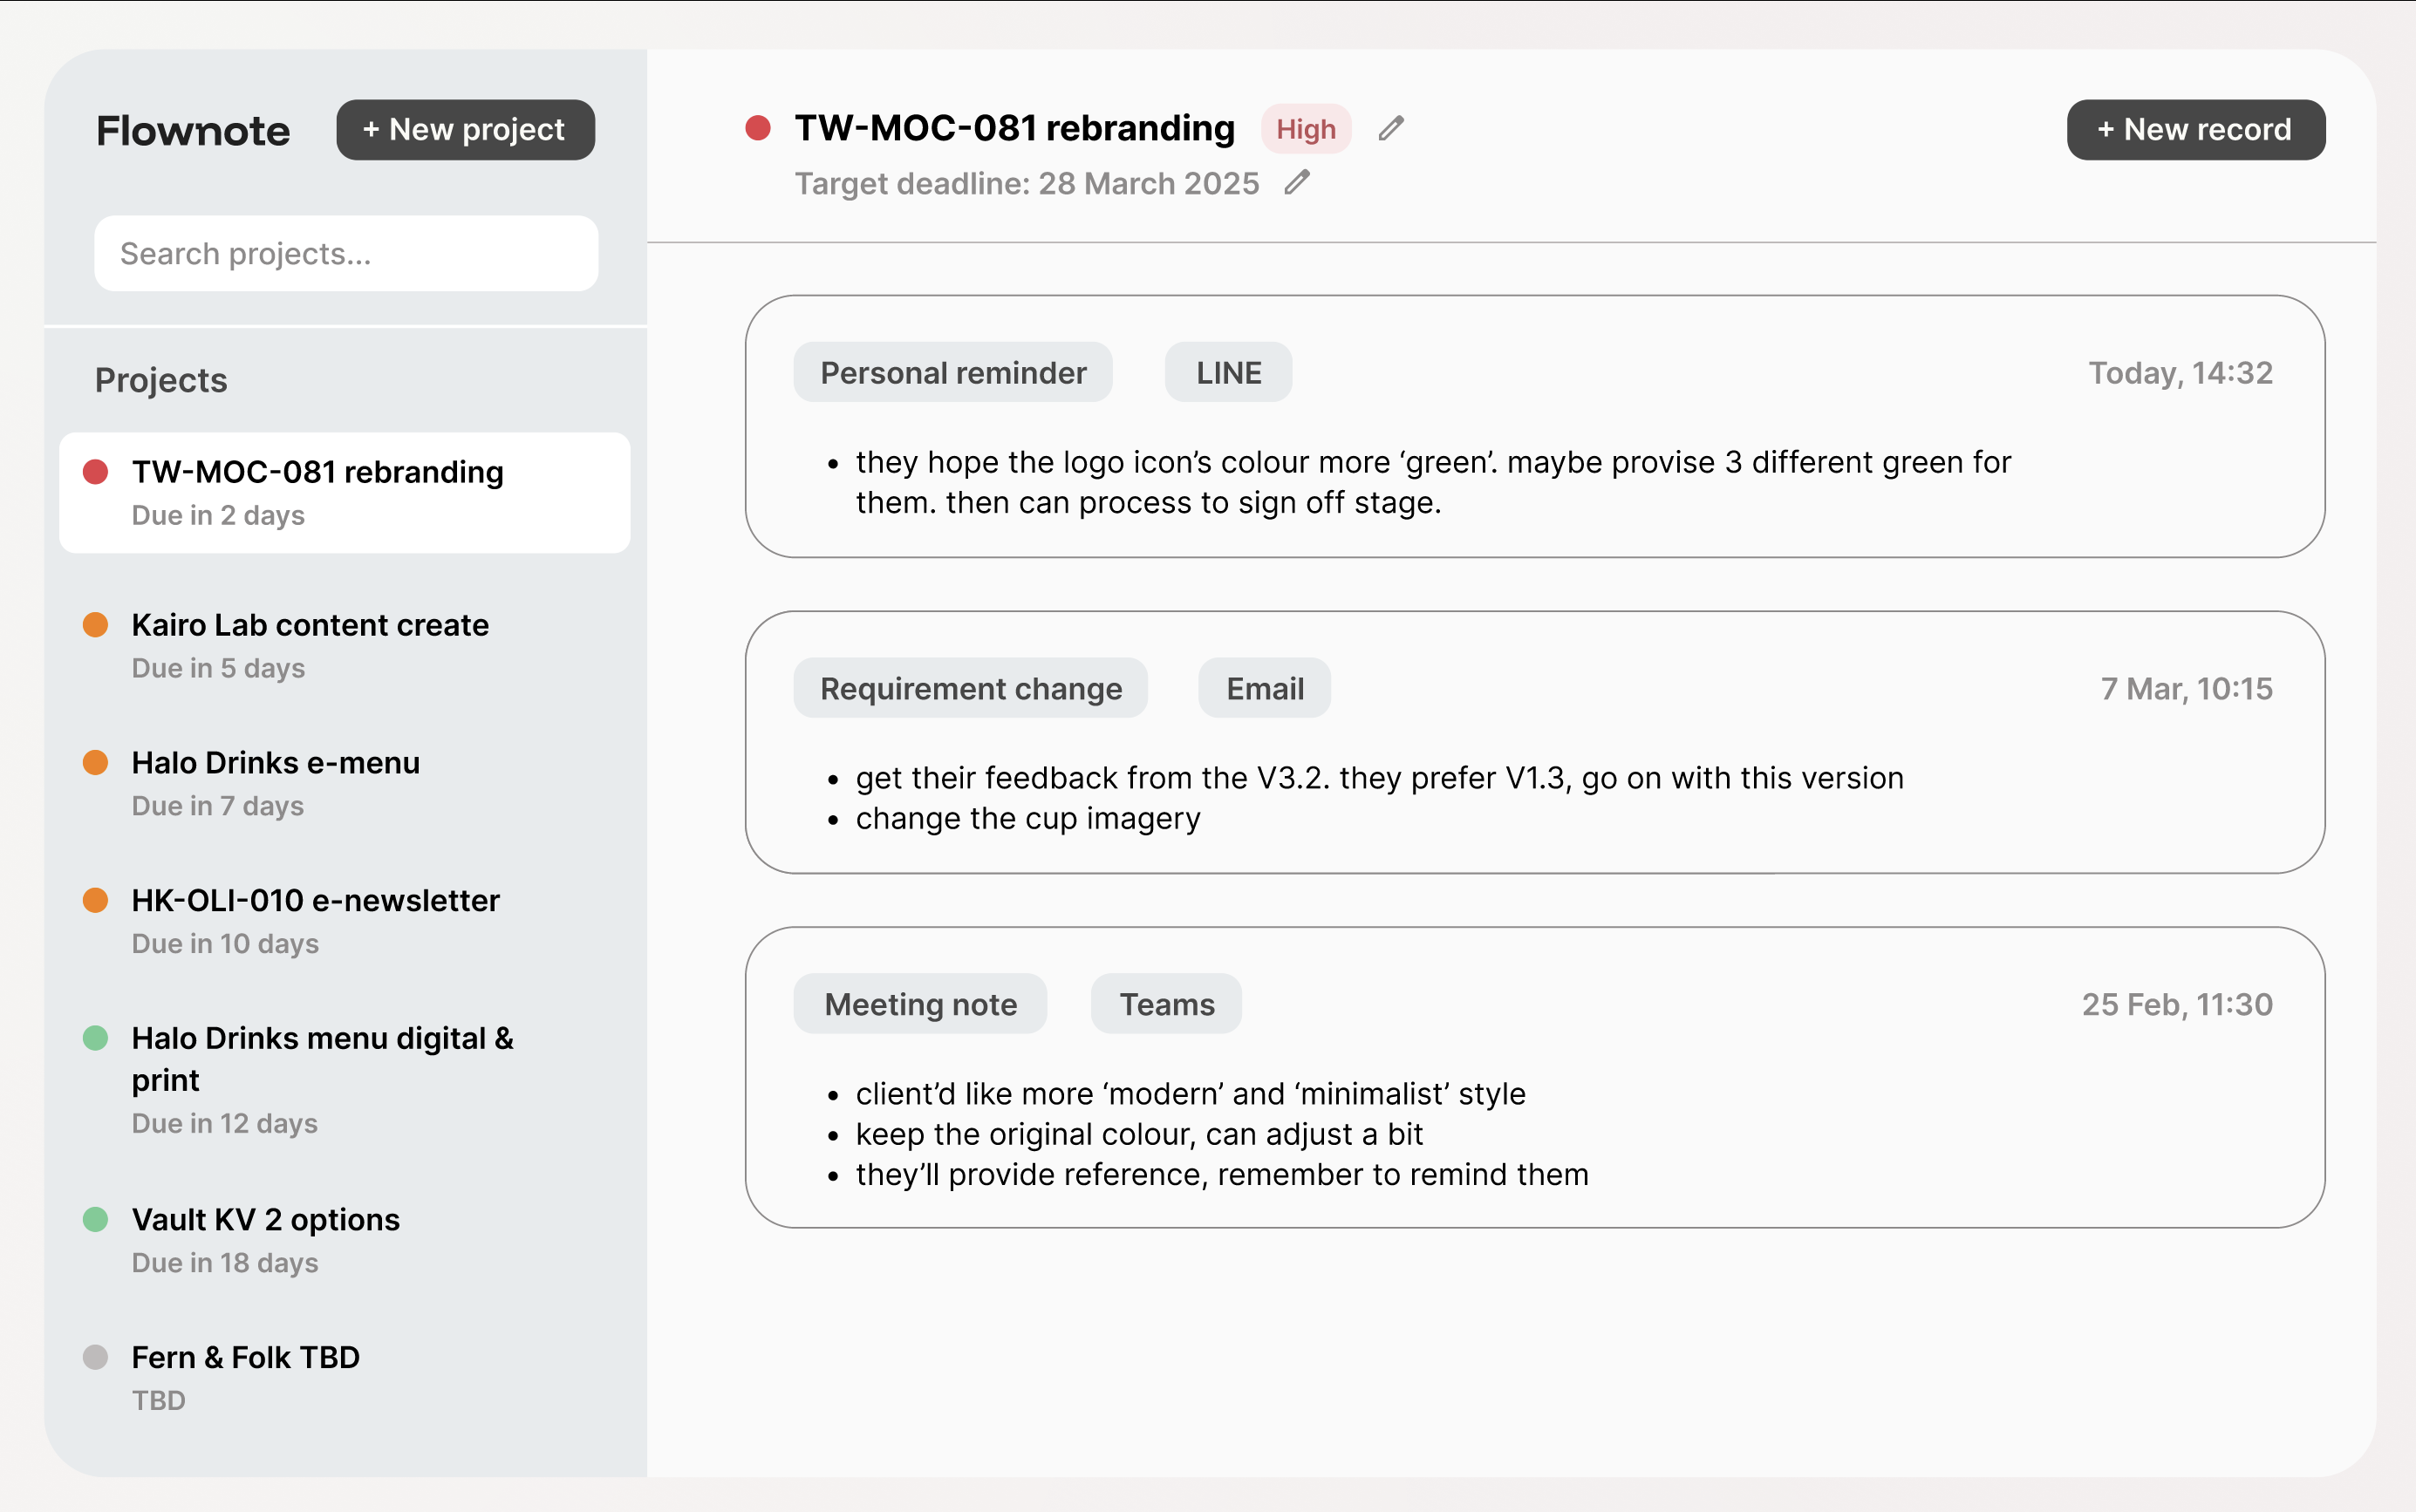Click the Requirement change tag
Screen dimensions: 2416x1512
click(x=970, y=689)
